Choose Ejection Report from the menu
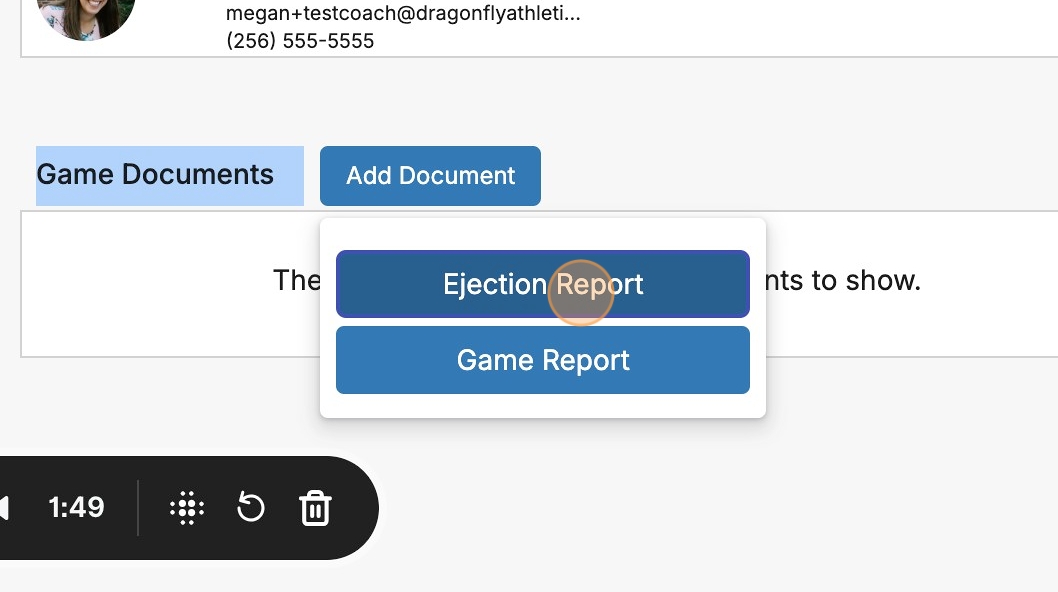This screenshot has width=1058, height=592. [542, 284]
